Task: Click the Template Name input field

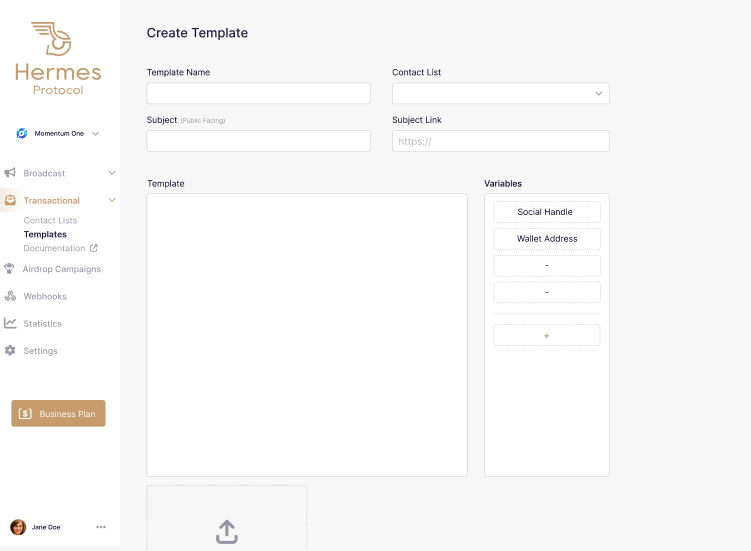Action: coord(258,93)
